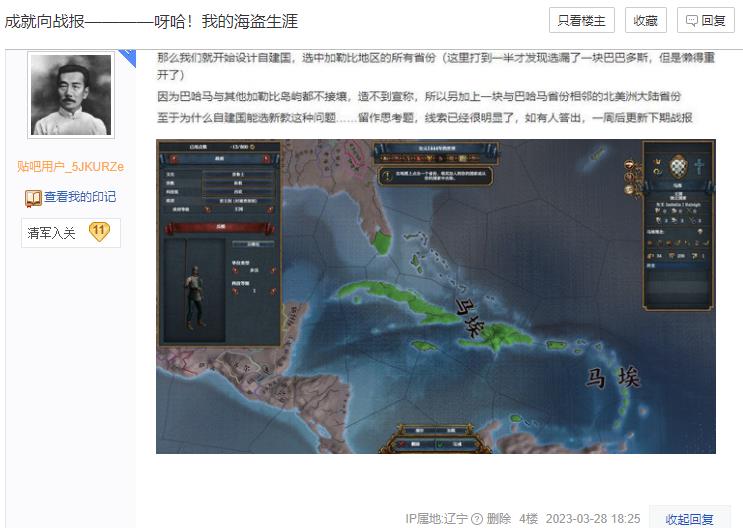The width and height of the screenshot is (743, 528).
Task: Click the blue corner ribbon on author panel
Action: (x=128, y=57)
